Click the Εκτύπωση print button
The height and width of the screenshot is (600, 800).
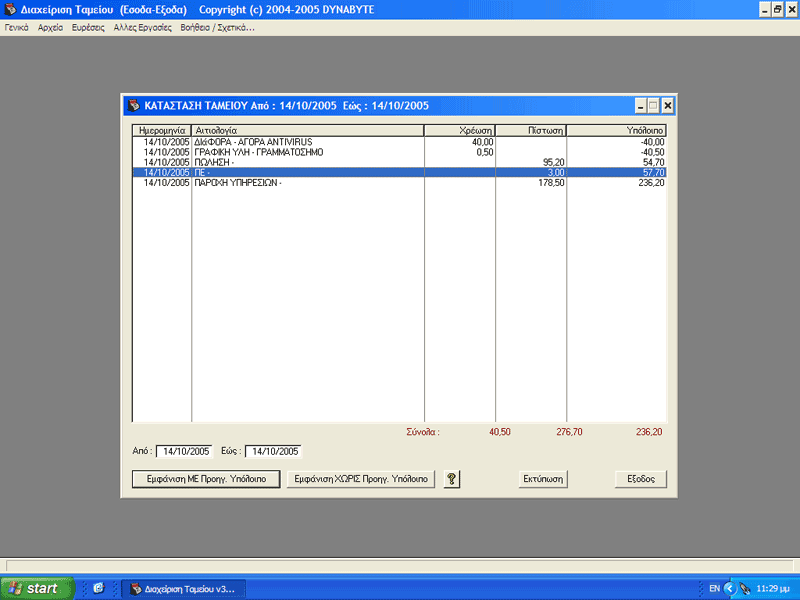pyautogui.click(x=543, y=479)
